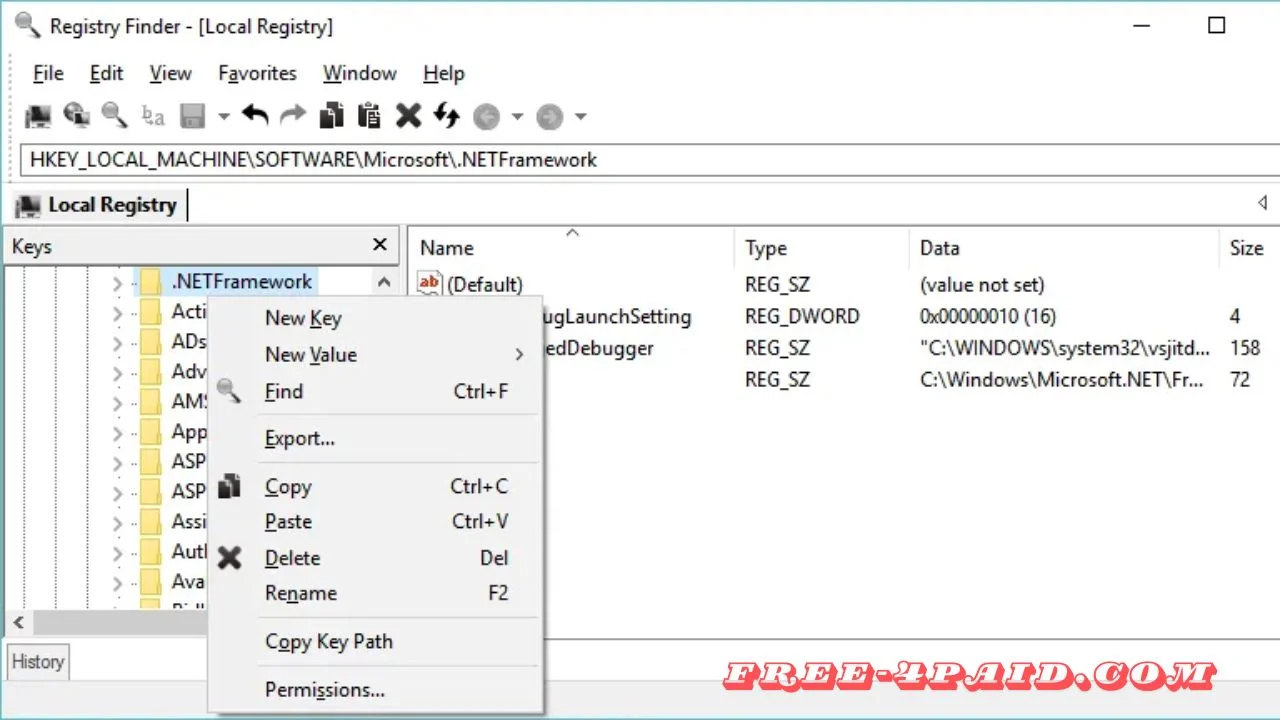Viewport: 1280px width, 720px height.
Task: Click the Refresh arrows toolbar icon
Action: tap(446, 116)
